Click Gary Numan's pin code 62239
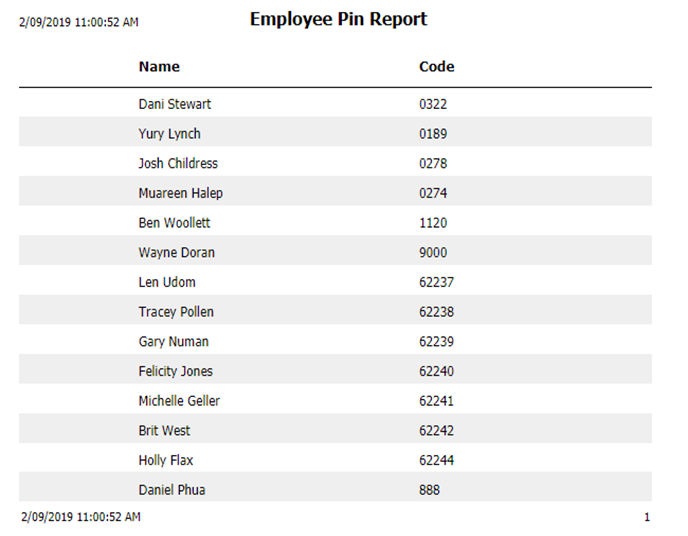688x536 pixels. tap(436, 342)
